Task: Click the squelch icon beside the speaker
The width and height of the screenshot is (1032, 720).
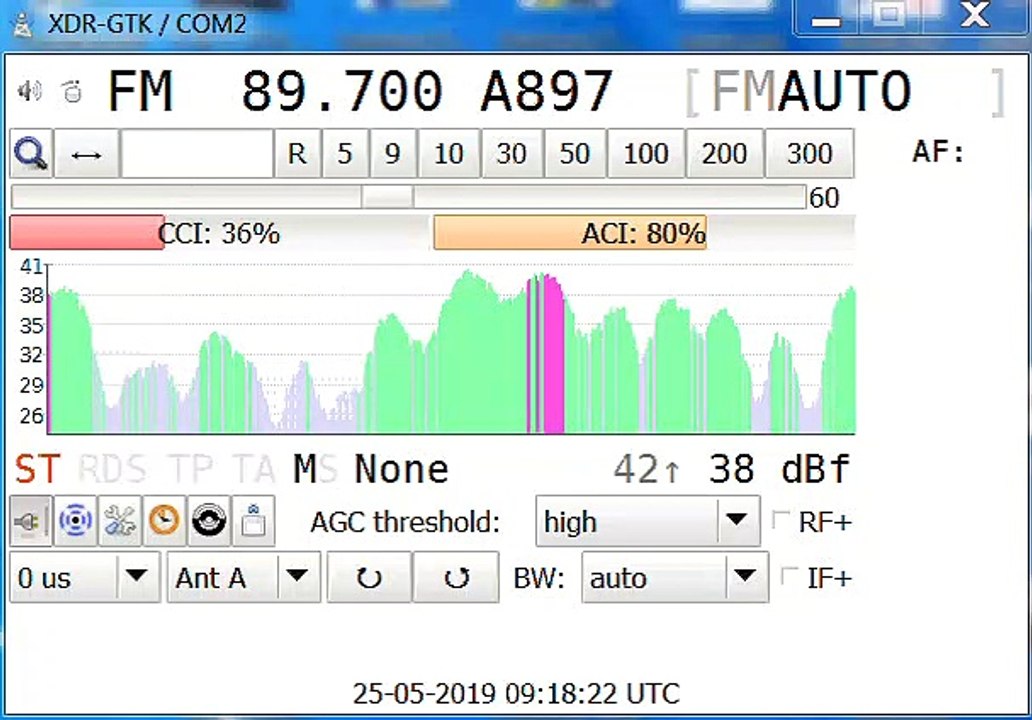Action: coord(72,91)
